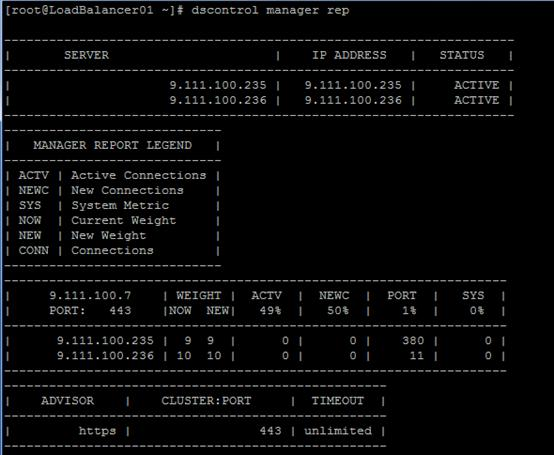
Task: Click the 50% NEWC proportion value
Action: click(338, 311)
